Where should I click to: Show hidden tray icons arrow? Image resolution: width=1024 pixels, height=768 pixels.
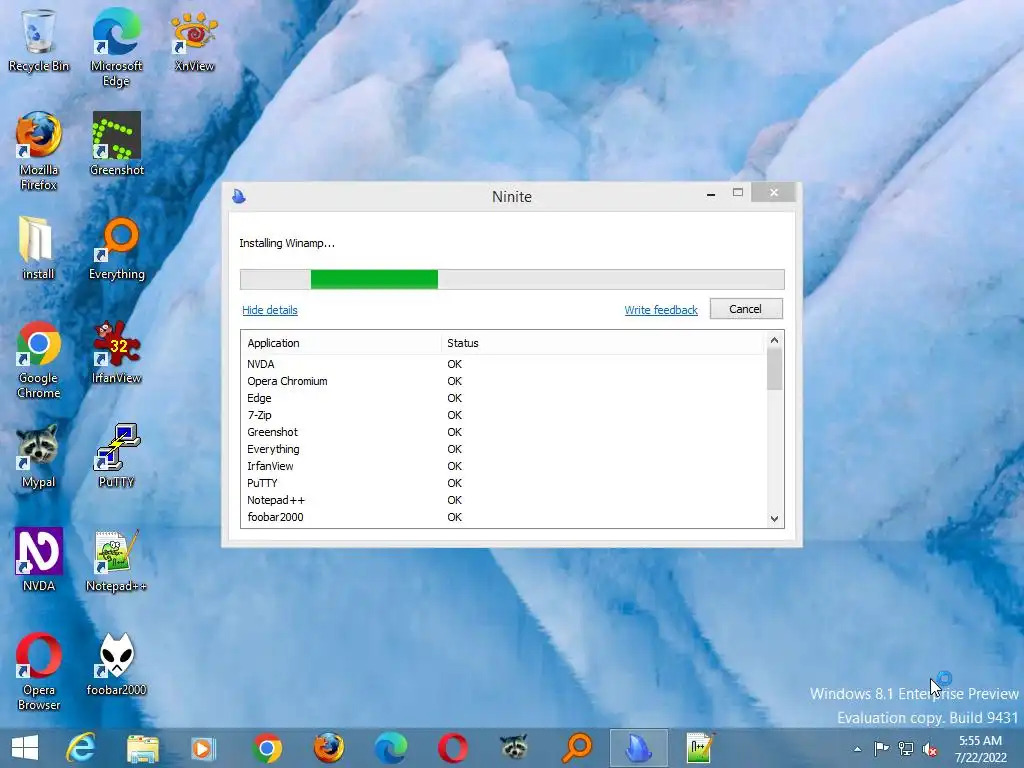pos(857,749)
